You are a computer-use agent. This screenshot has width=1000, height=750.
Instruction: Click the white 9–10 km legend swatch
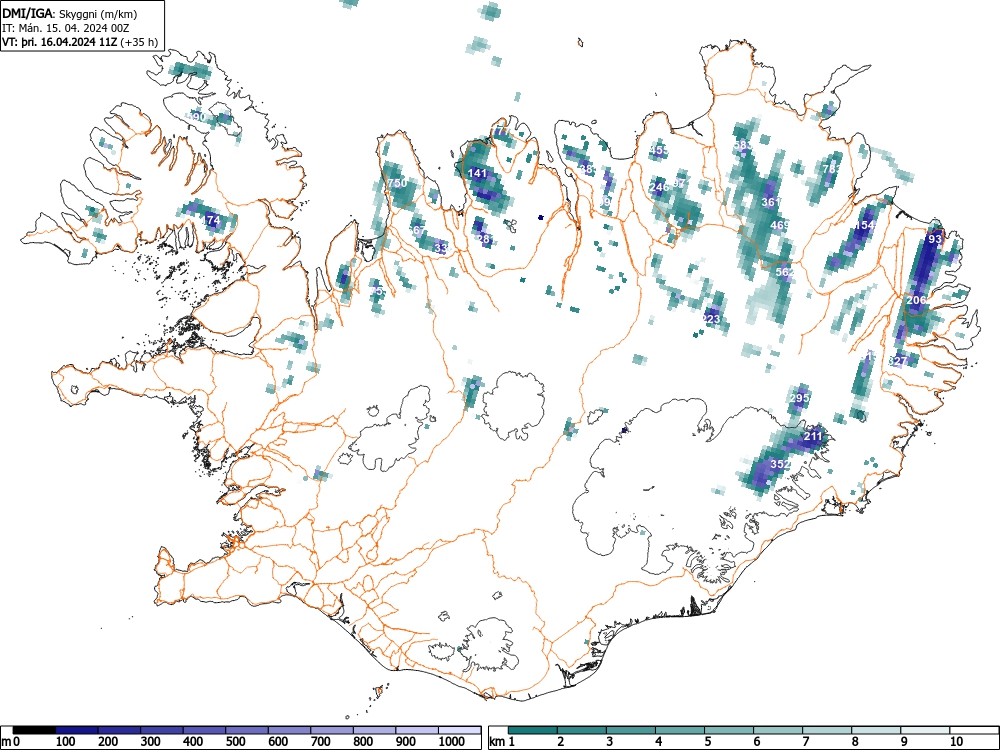click(x=925, y=730)
